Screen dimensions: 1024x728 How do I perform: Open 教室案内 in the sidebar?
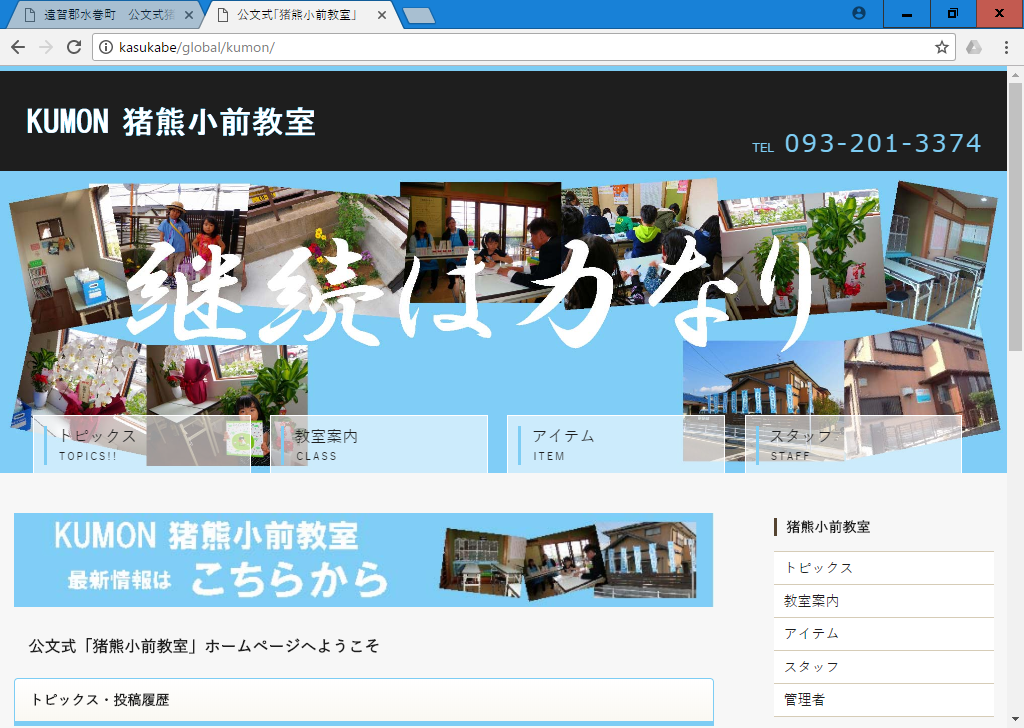click(884, 601)
